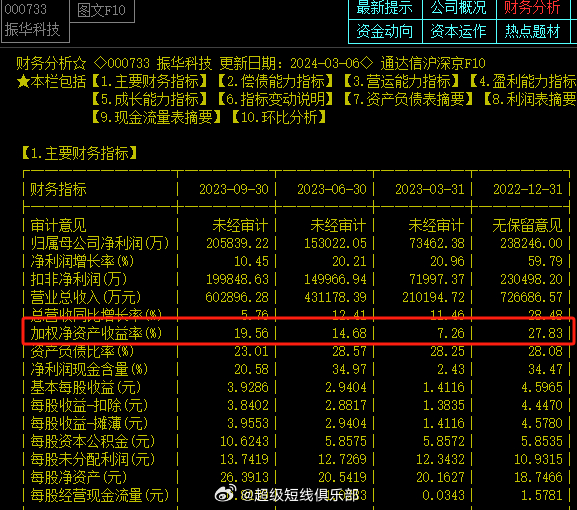Screen dimensions: 577x510
Task: Jump to 【4.盈利能力指标 link
Action: coord(523,82)
